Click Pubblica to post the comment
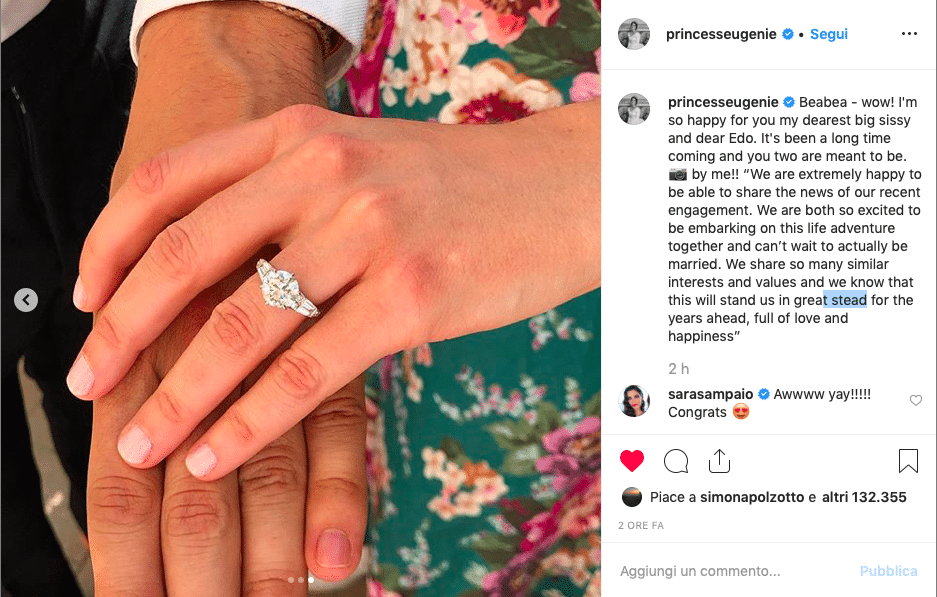The width and height of the screenshot is (937, 597). point(888,571)
